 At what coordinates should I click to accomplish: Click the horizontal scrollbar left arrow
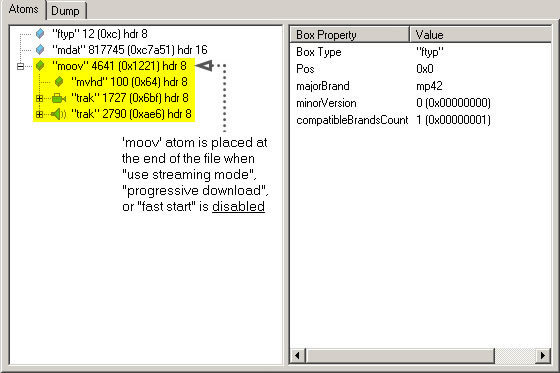pos(298,355)
